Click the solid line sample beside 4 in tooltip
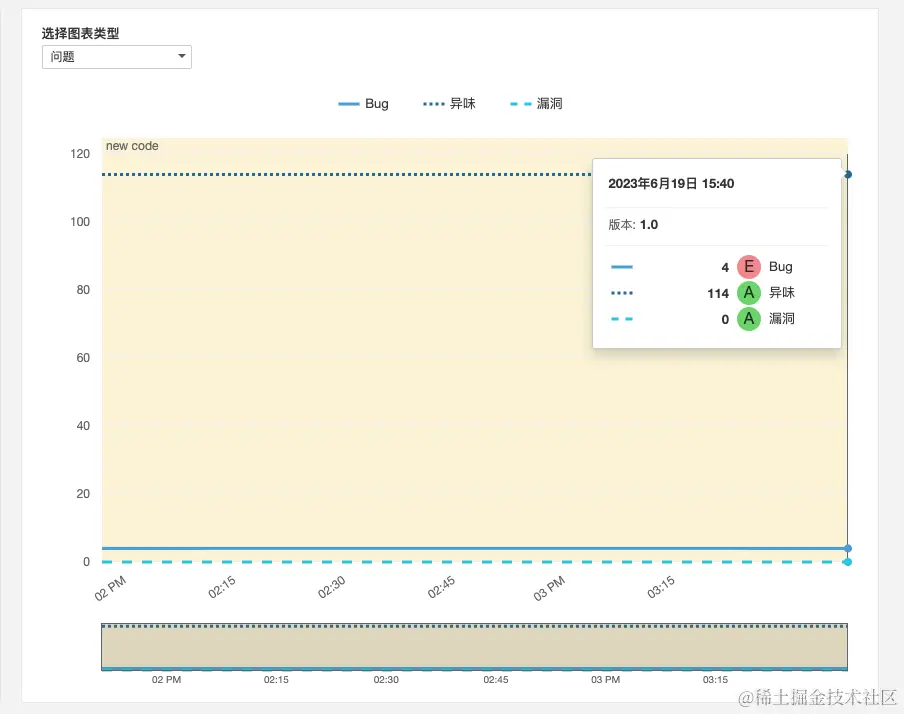 tap(622, 266)
